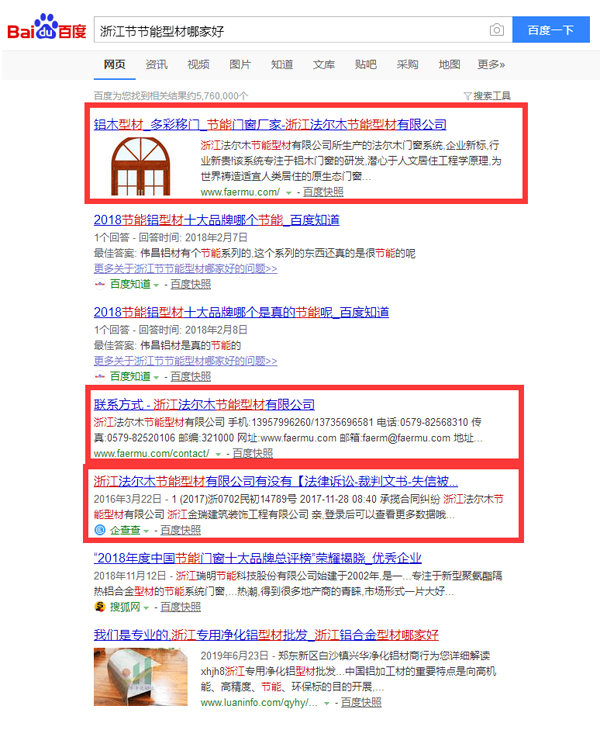Open the 图片 tab
The width and height of the screenshot is (600, 730).
click(x=240, y=64)
